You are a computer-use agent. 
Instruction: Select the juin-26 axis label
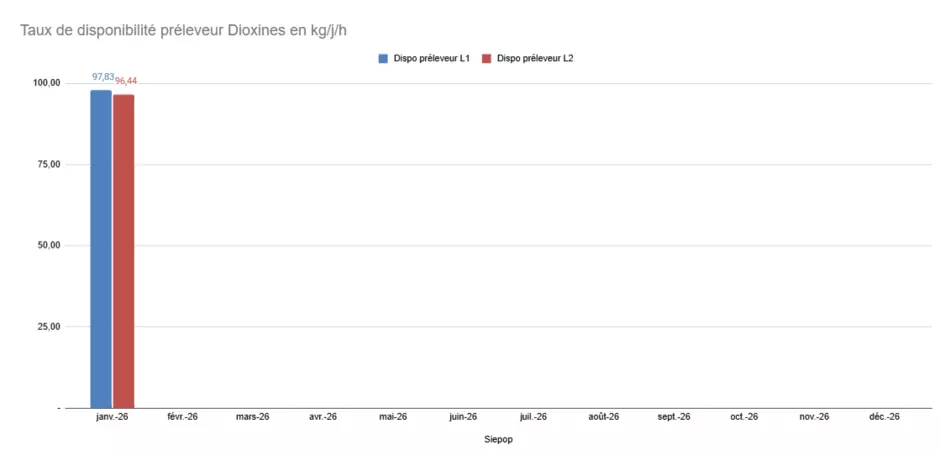pos(462,416)
